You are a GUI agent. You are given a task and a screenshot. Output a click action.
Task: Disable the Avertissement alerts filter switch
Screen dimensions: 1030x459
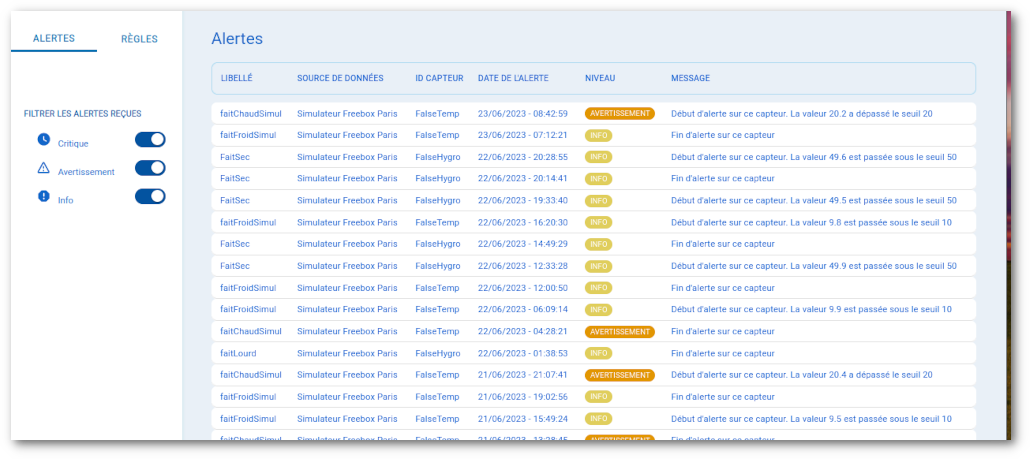pos(150,168)
